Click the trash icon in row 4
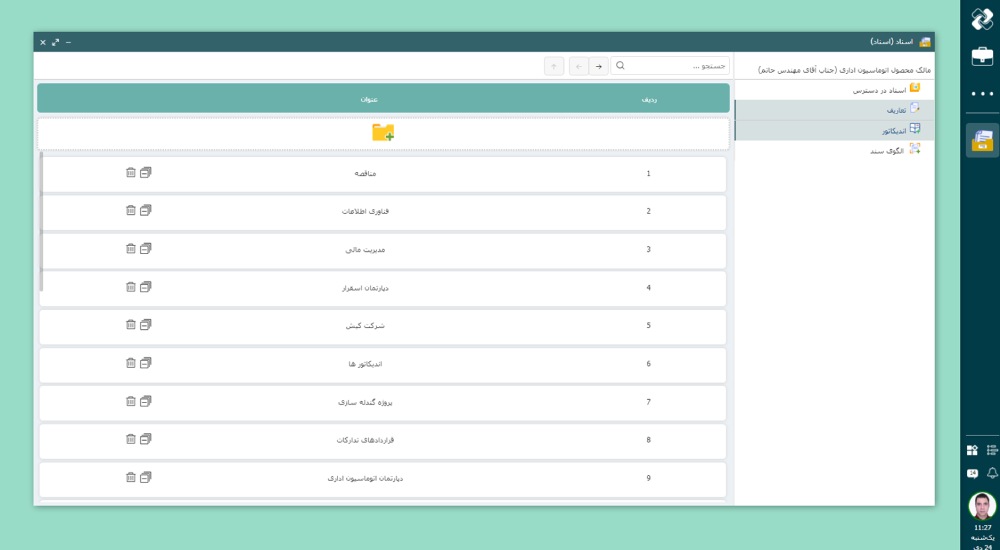 tap(131, 286)
